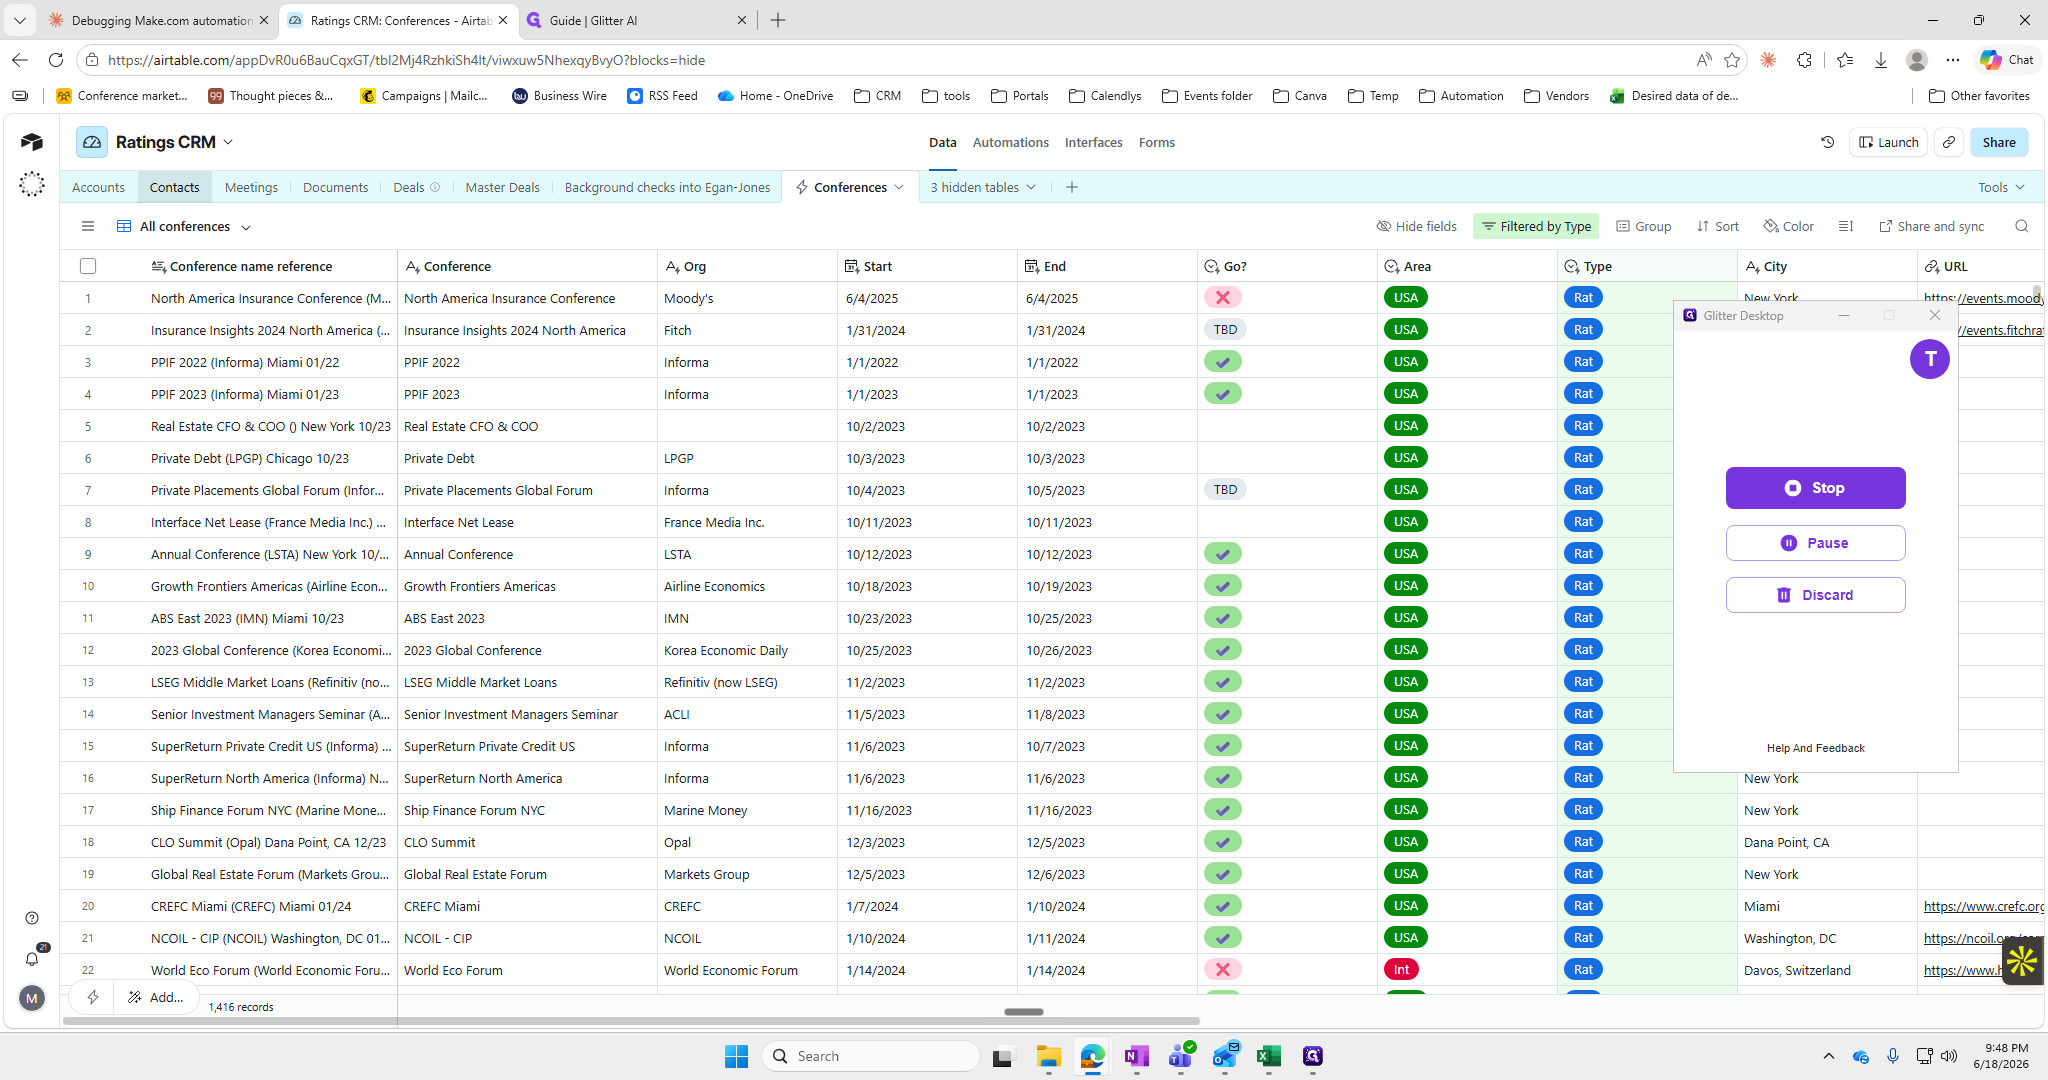Click the Glitter Desktop T avatar

[1929, 359]
